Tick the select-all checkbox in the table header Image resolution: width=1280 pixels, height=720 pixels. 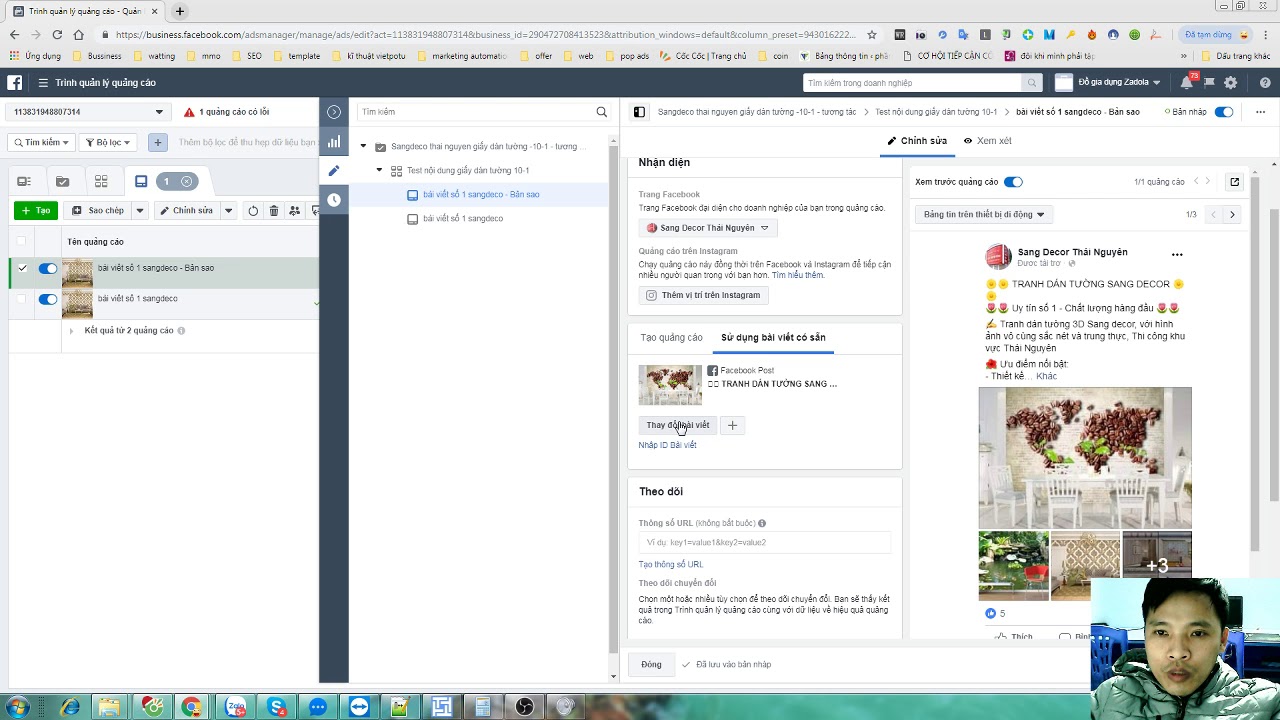[x=21, y=241]
